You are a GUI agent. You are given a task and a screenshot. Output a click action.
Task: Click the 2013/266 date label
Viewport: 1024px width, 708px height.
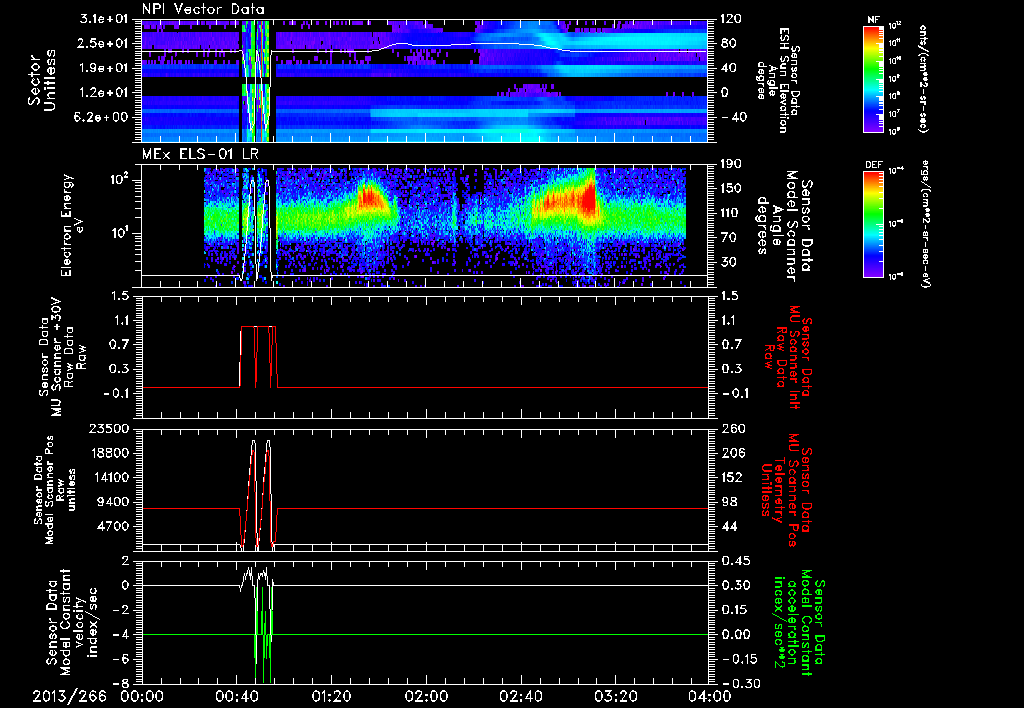pos(70,696)
